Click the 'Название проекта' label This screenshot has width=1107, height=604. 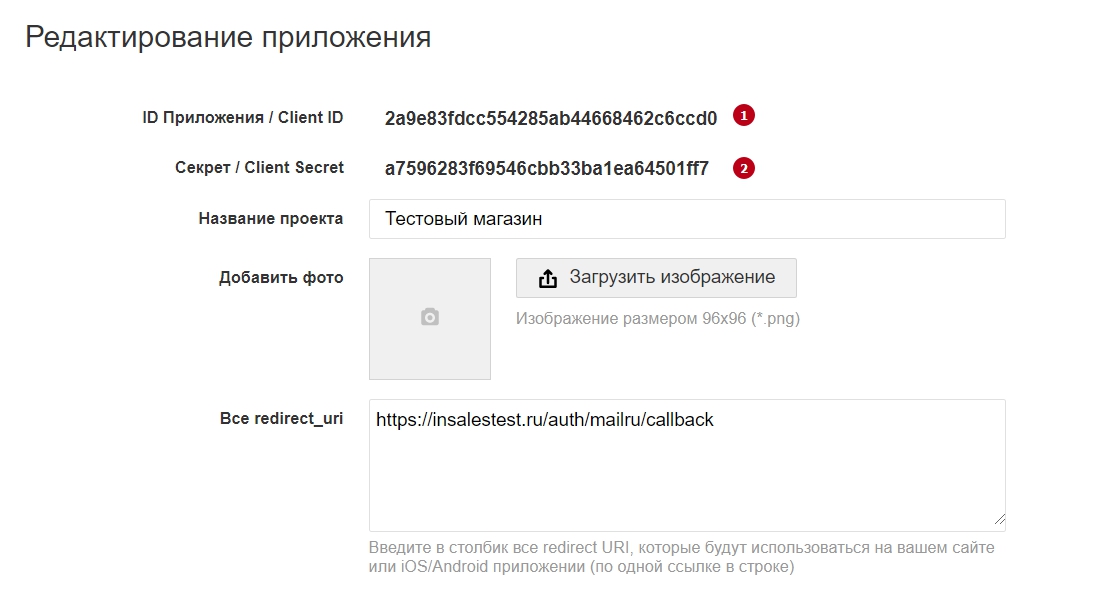pyautogui.click(x=270, y=219)
